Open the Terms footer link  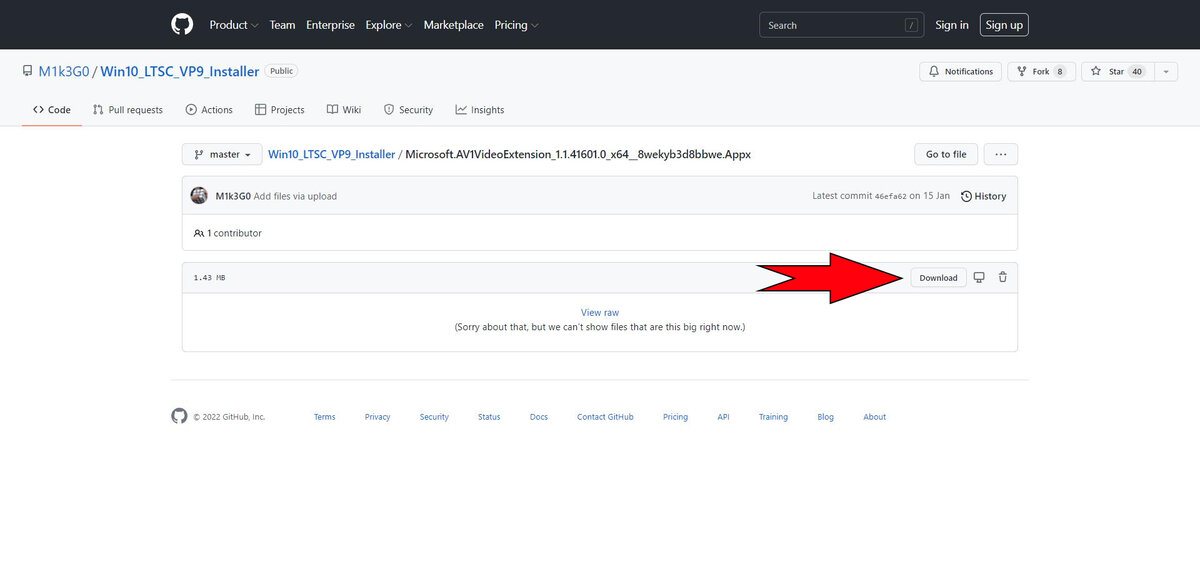point(325,417)
